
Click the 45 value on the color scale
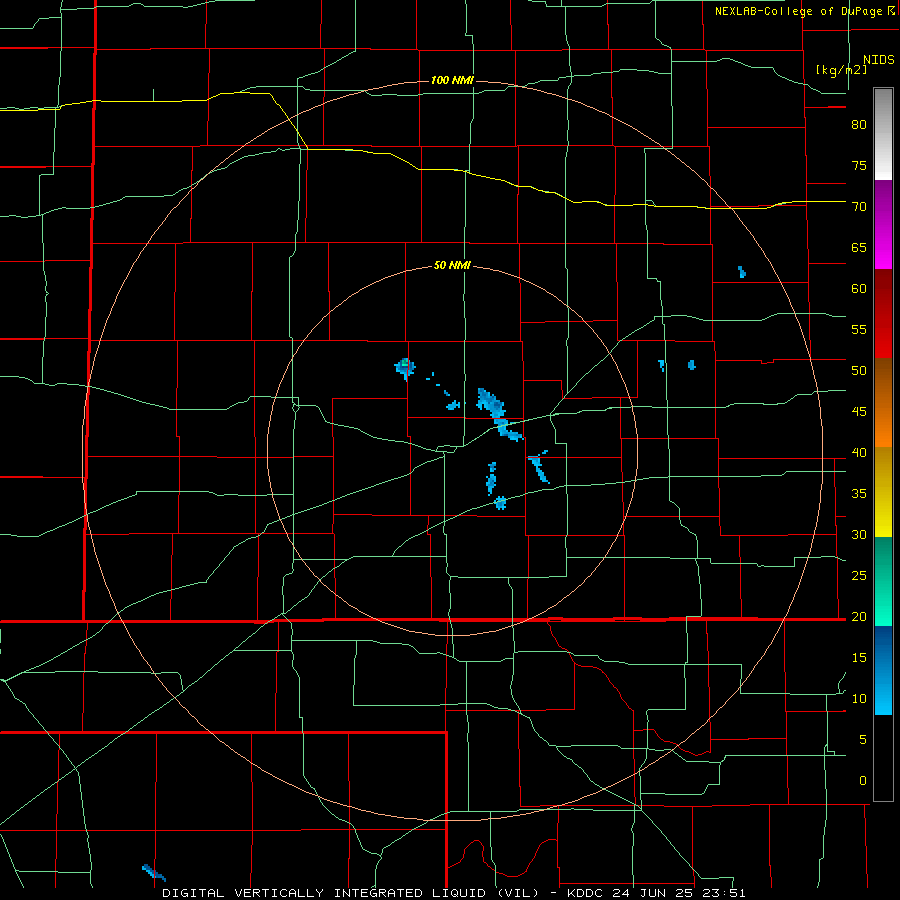coord(859,412)
